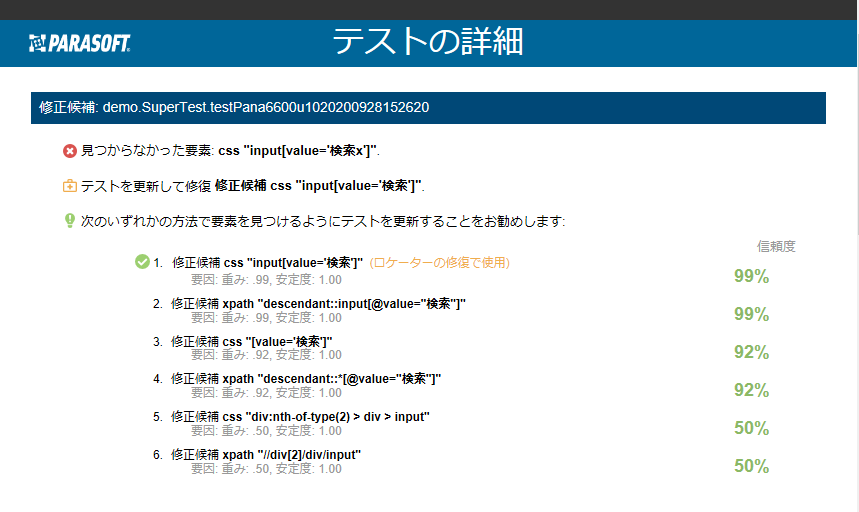Click the orange repair kit icon beside テストを更新して修復
Viewport: 859px width, 512px height.
click(70, 186)
